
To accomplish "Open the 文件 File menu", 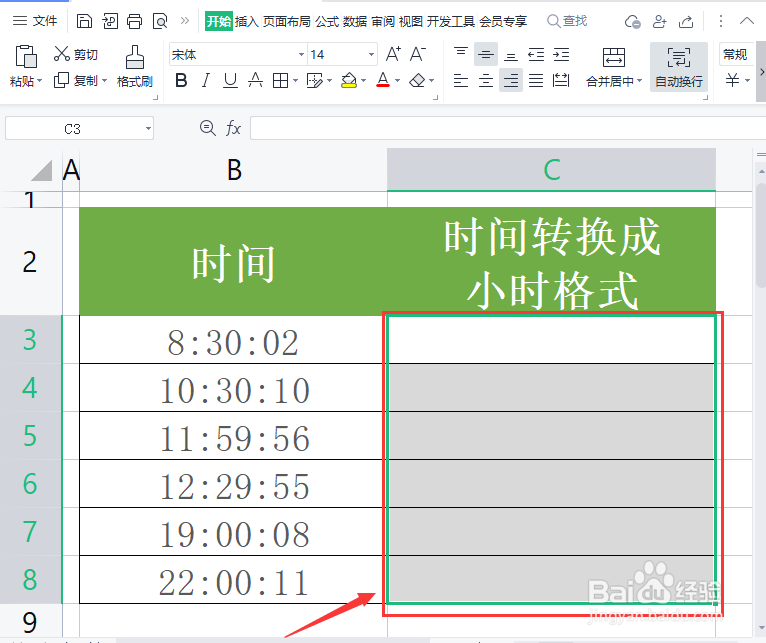I will (x=35, y=21).
